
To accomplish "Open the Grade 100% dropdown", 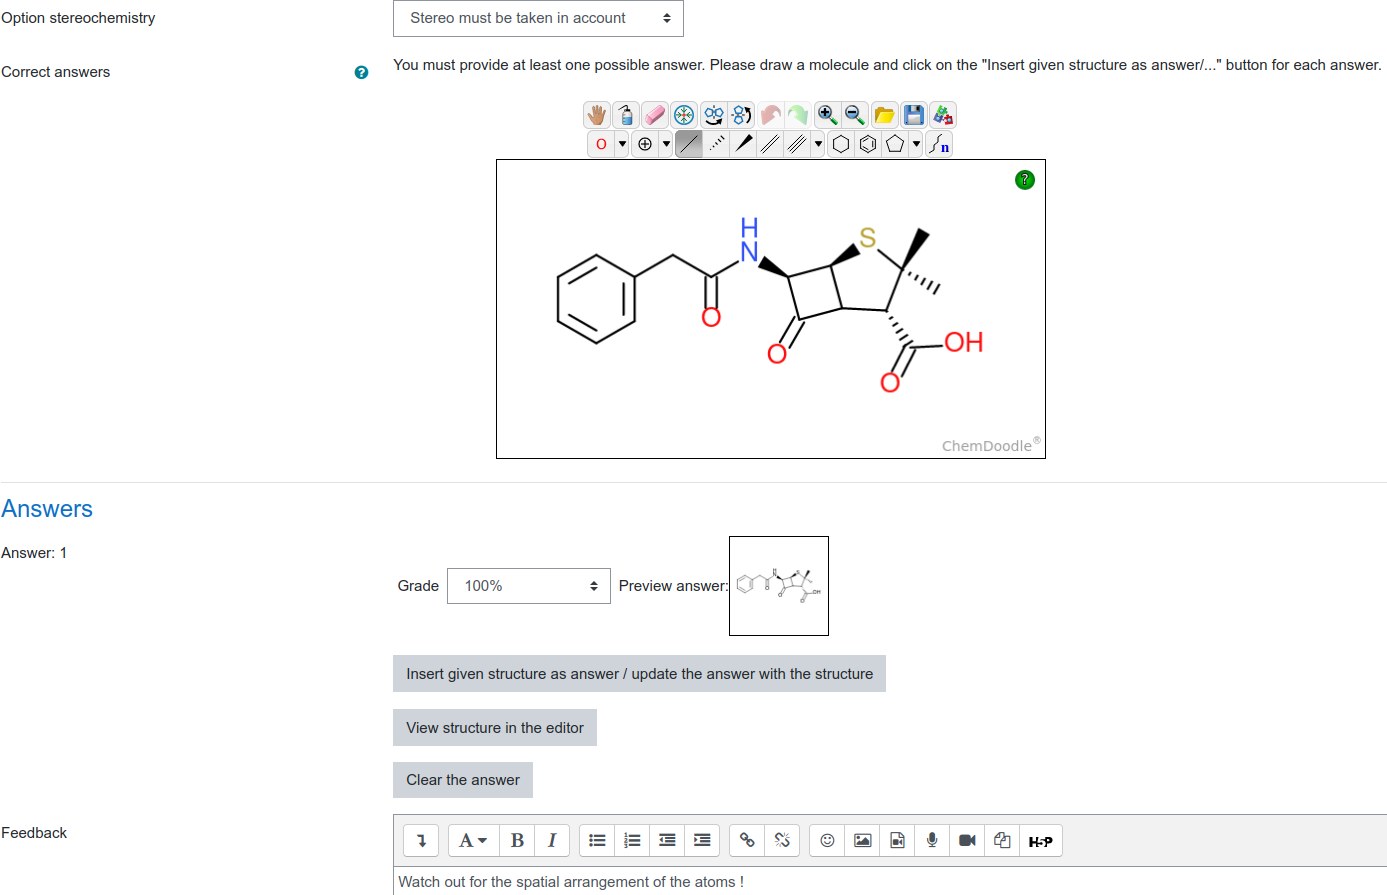I will point(529,586).
